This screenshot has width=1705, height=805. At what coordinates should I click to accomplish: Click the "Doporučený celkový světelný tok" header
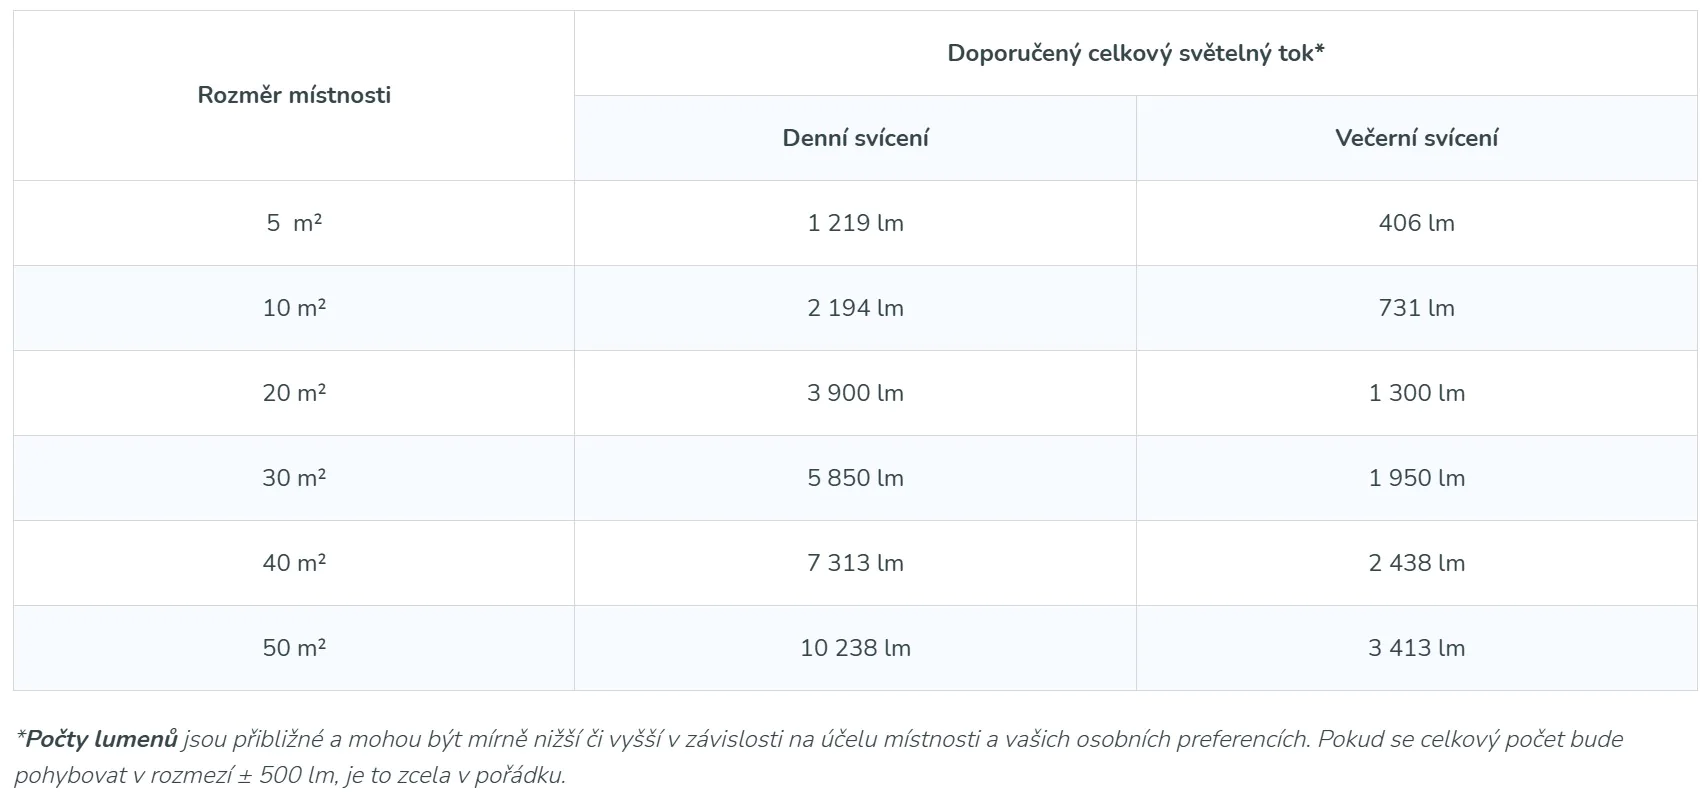pos(1135,53)
